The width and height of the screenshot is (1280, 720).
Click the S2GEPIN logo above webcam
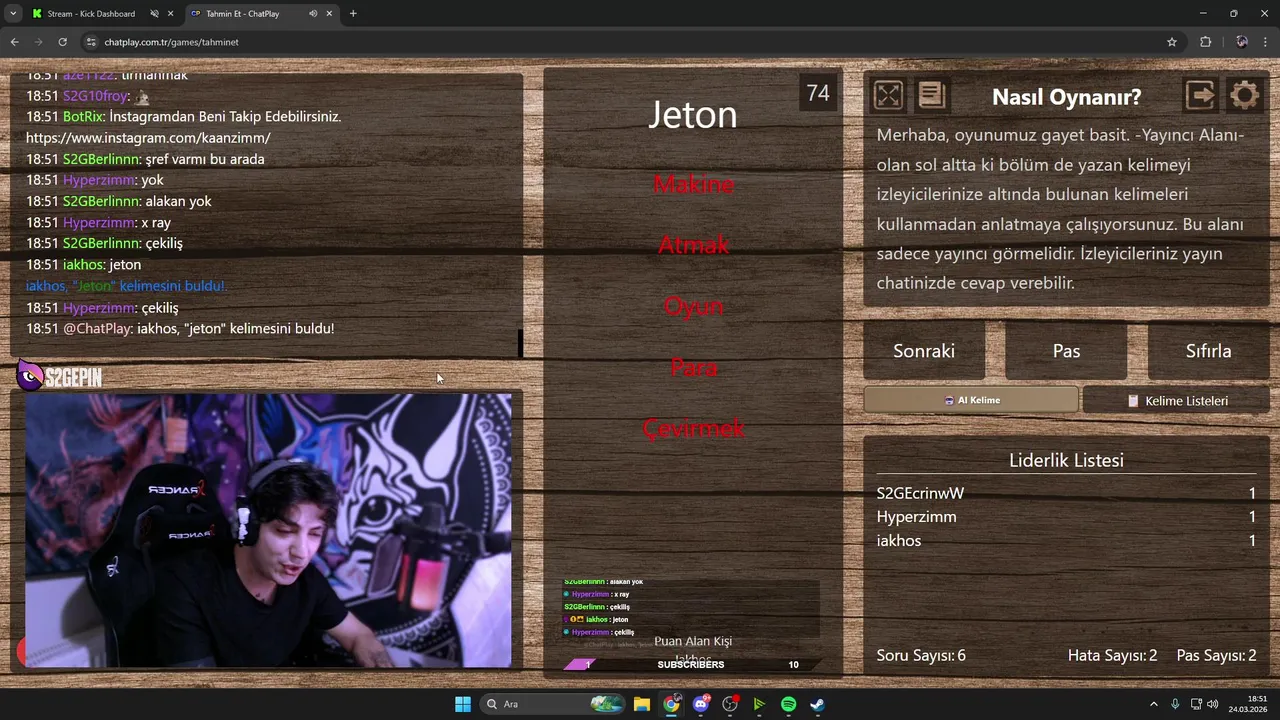pyautogui.click(x=60, y=377)
